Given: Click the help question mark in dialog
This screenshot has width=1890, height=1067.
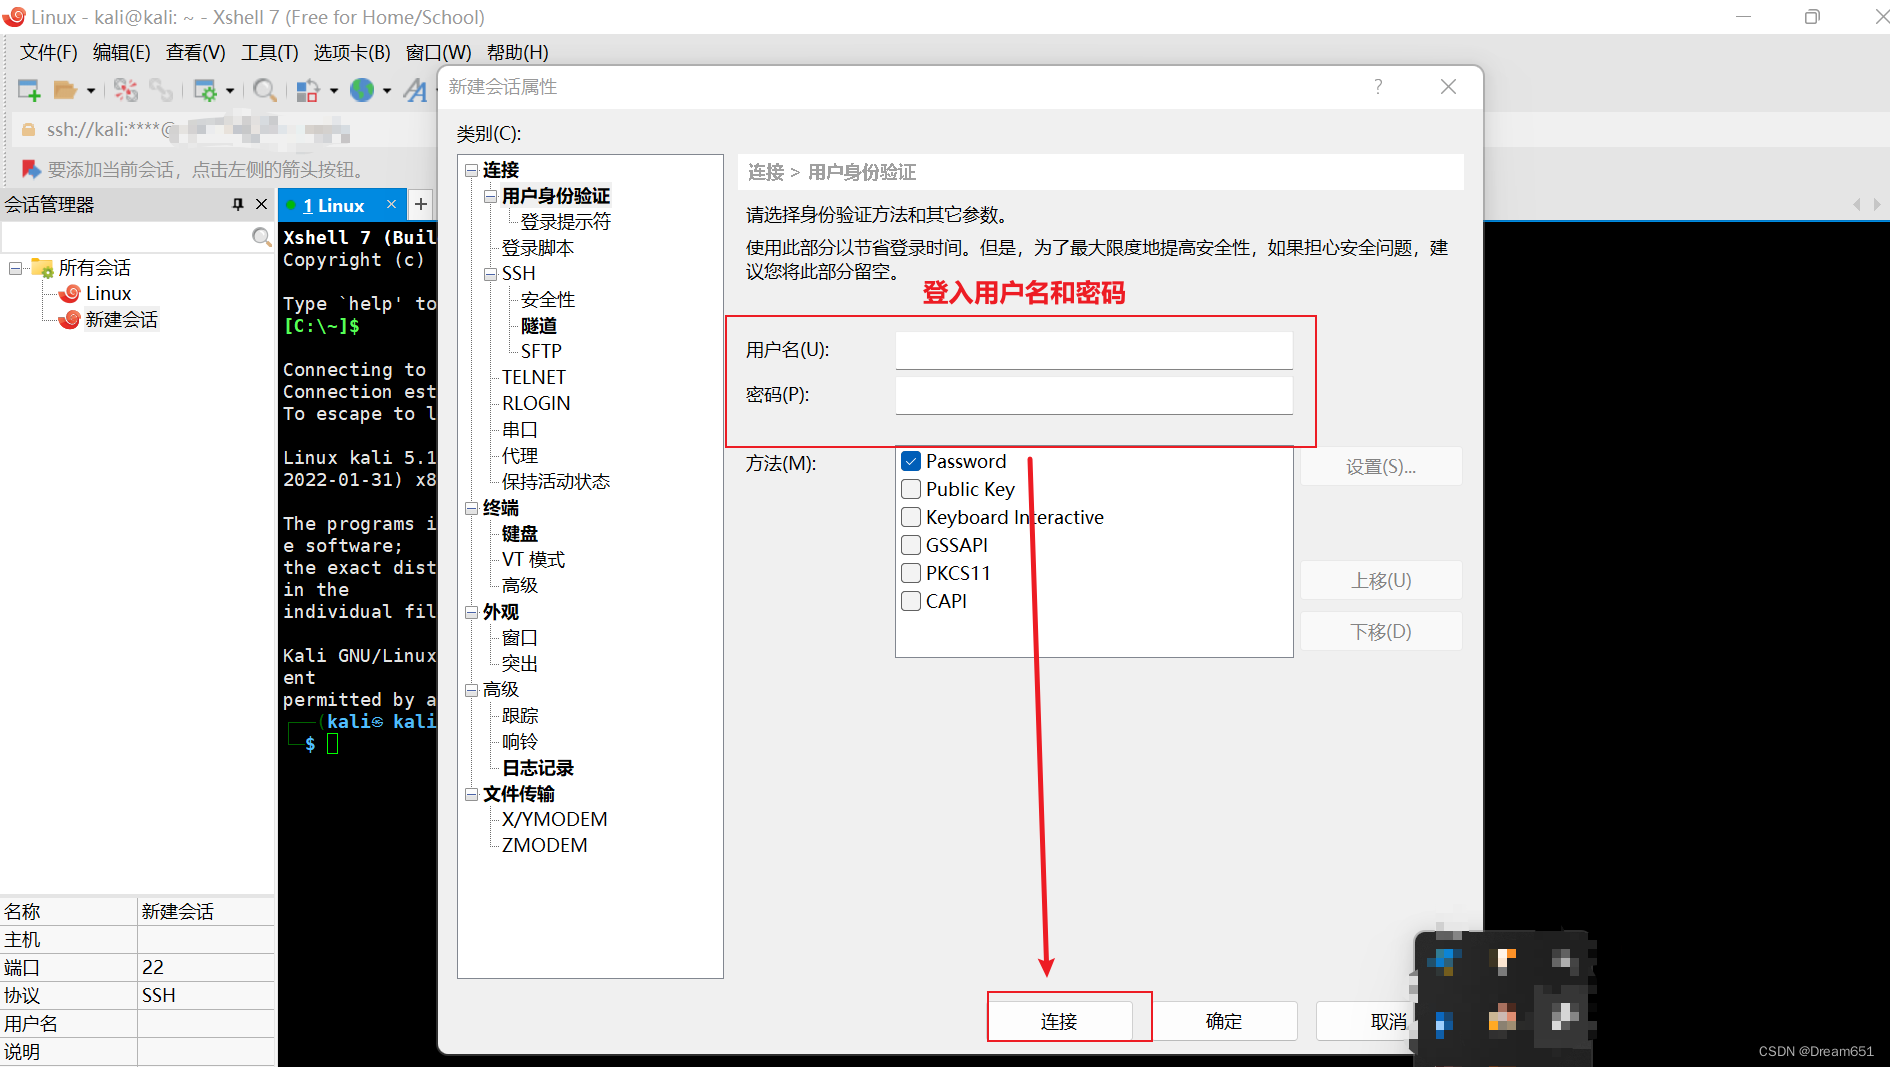Looking at the screenshot, I should [x=1378, y=86].
